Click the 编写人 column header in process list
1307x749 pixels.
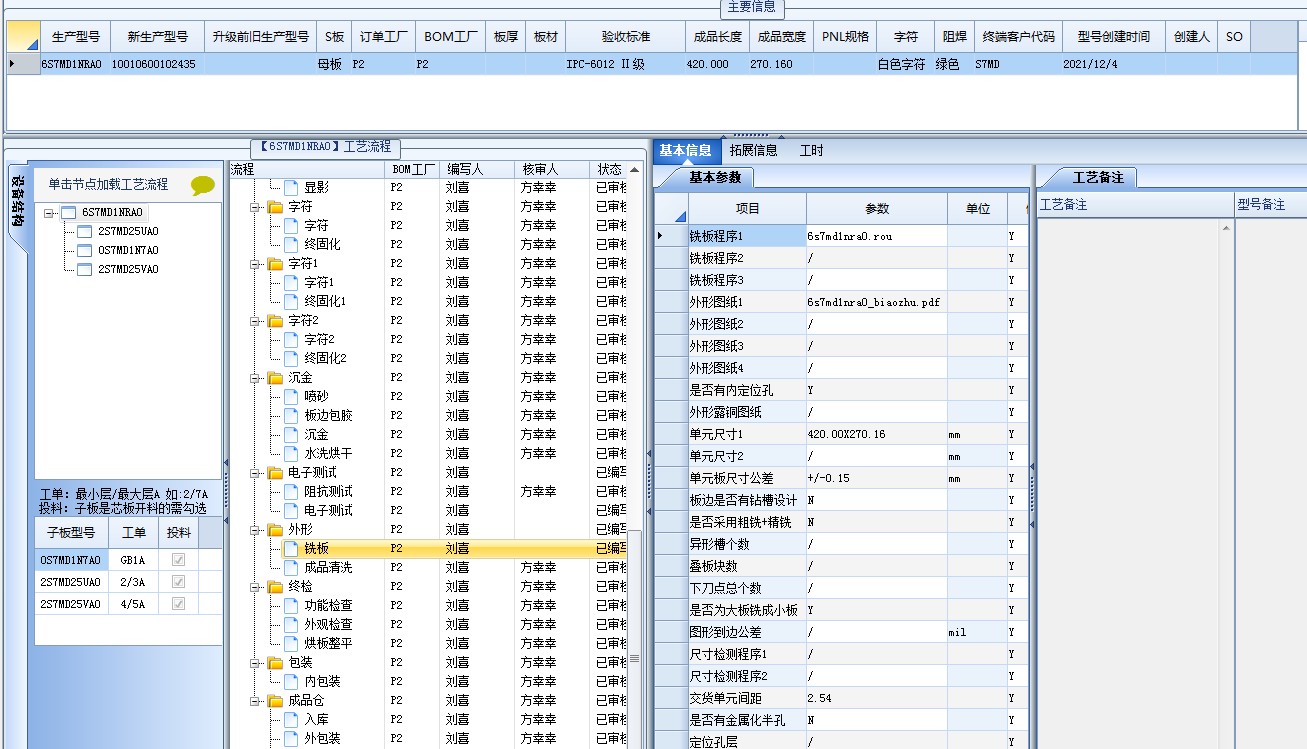pyautogui.click(x=477, y=170)
